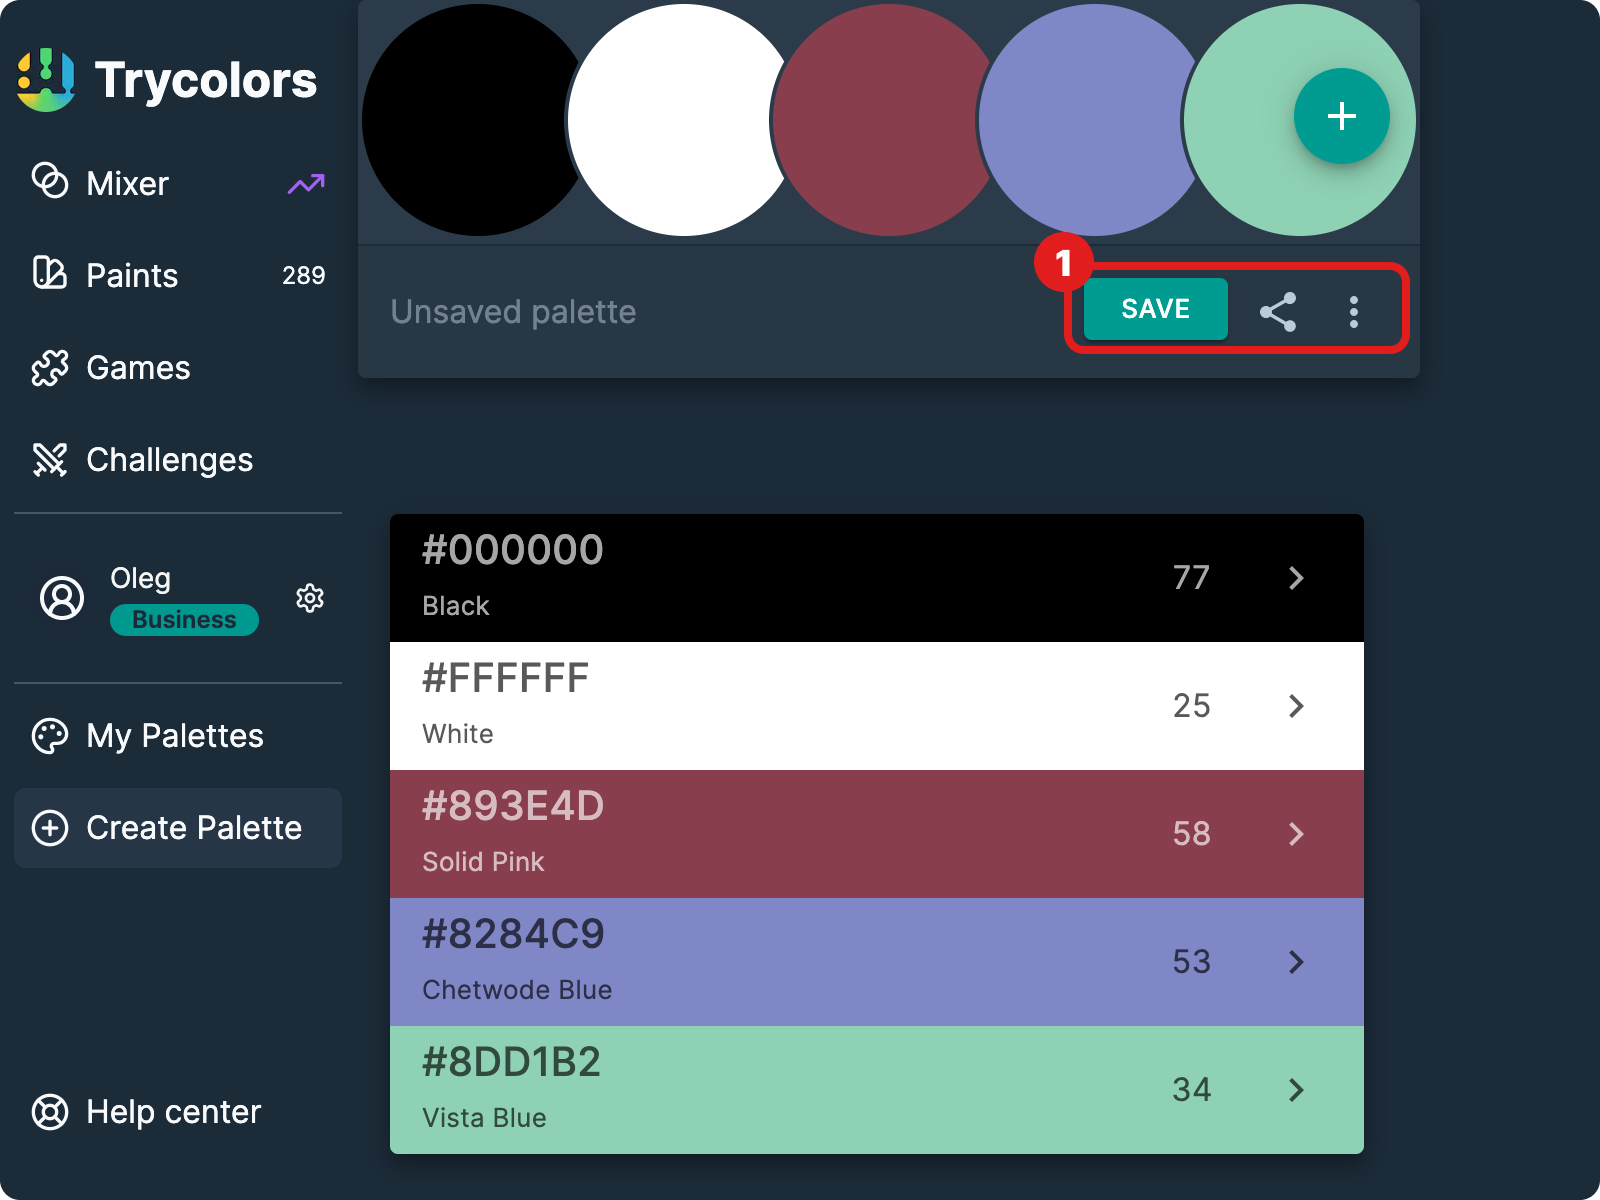1600x1200 pixels.
Task: Click the Oleg username
Action: [x=140, y=578]
